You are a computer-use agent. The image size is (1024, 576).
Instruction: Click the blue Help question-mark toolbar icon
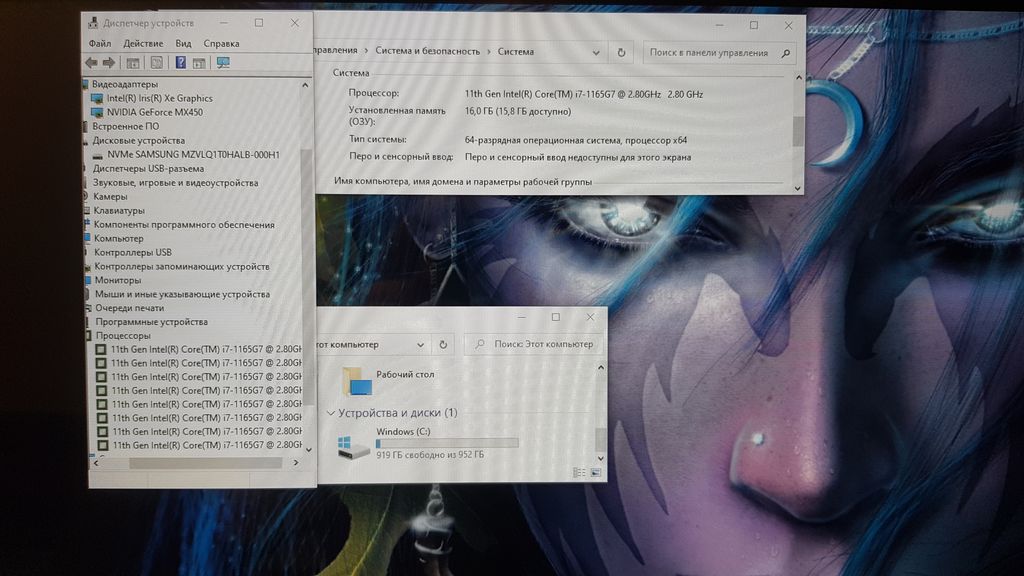[x=180, y=63]
